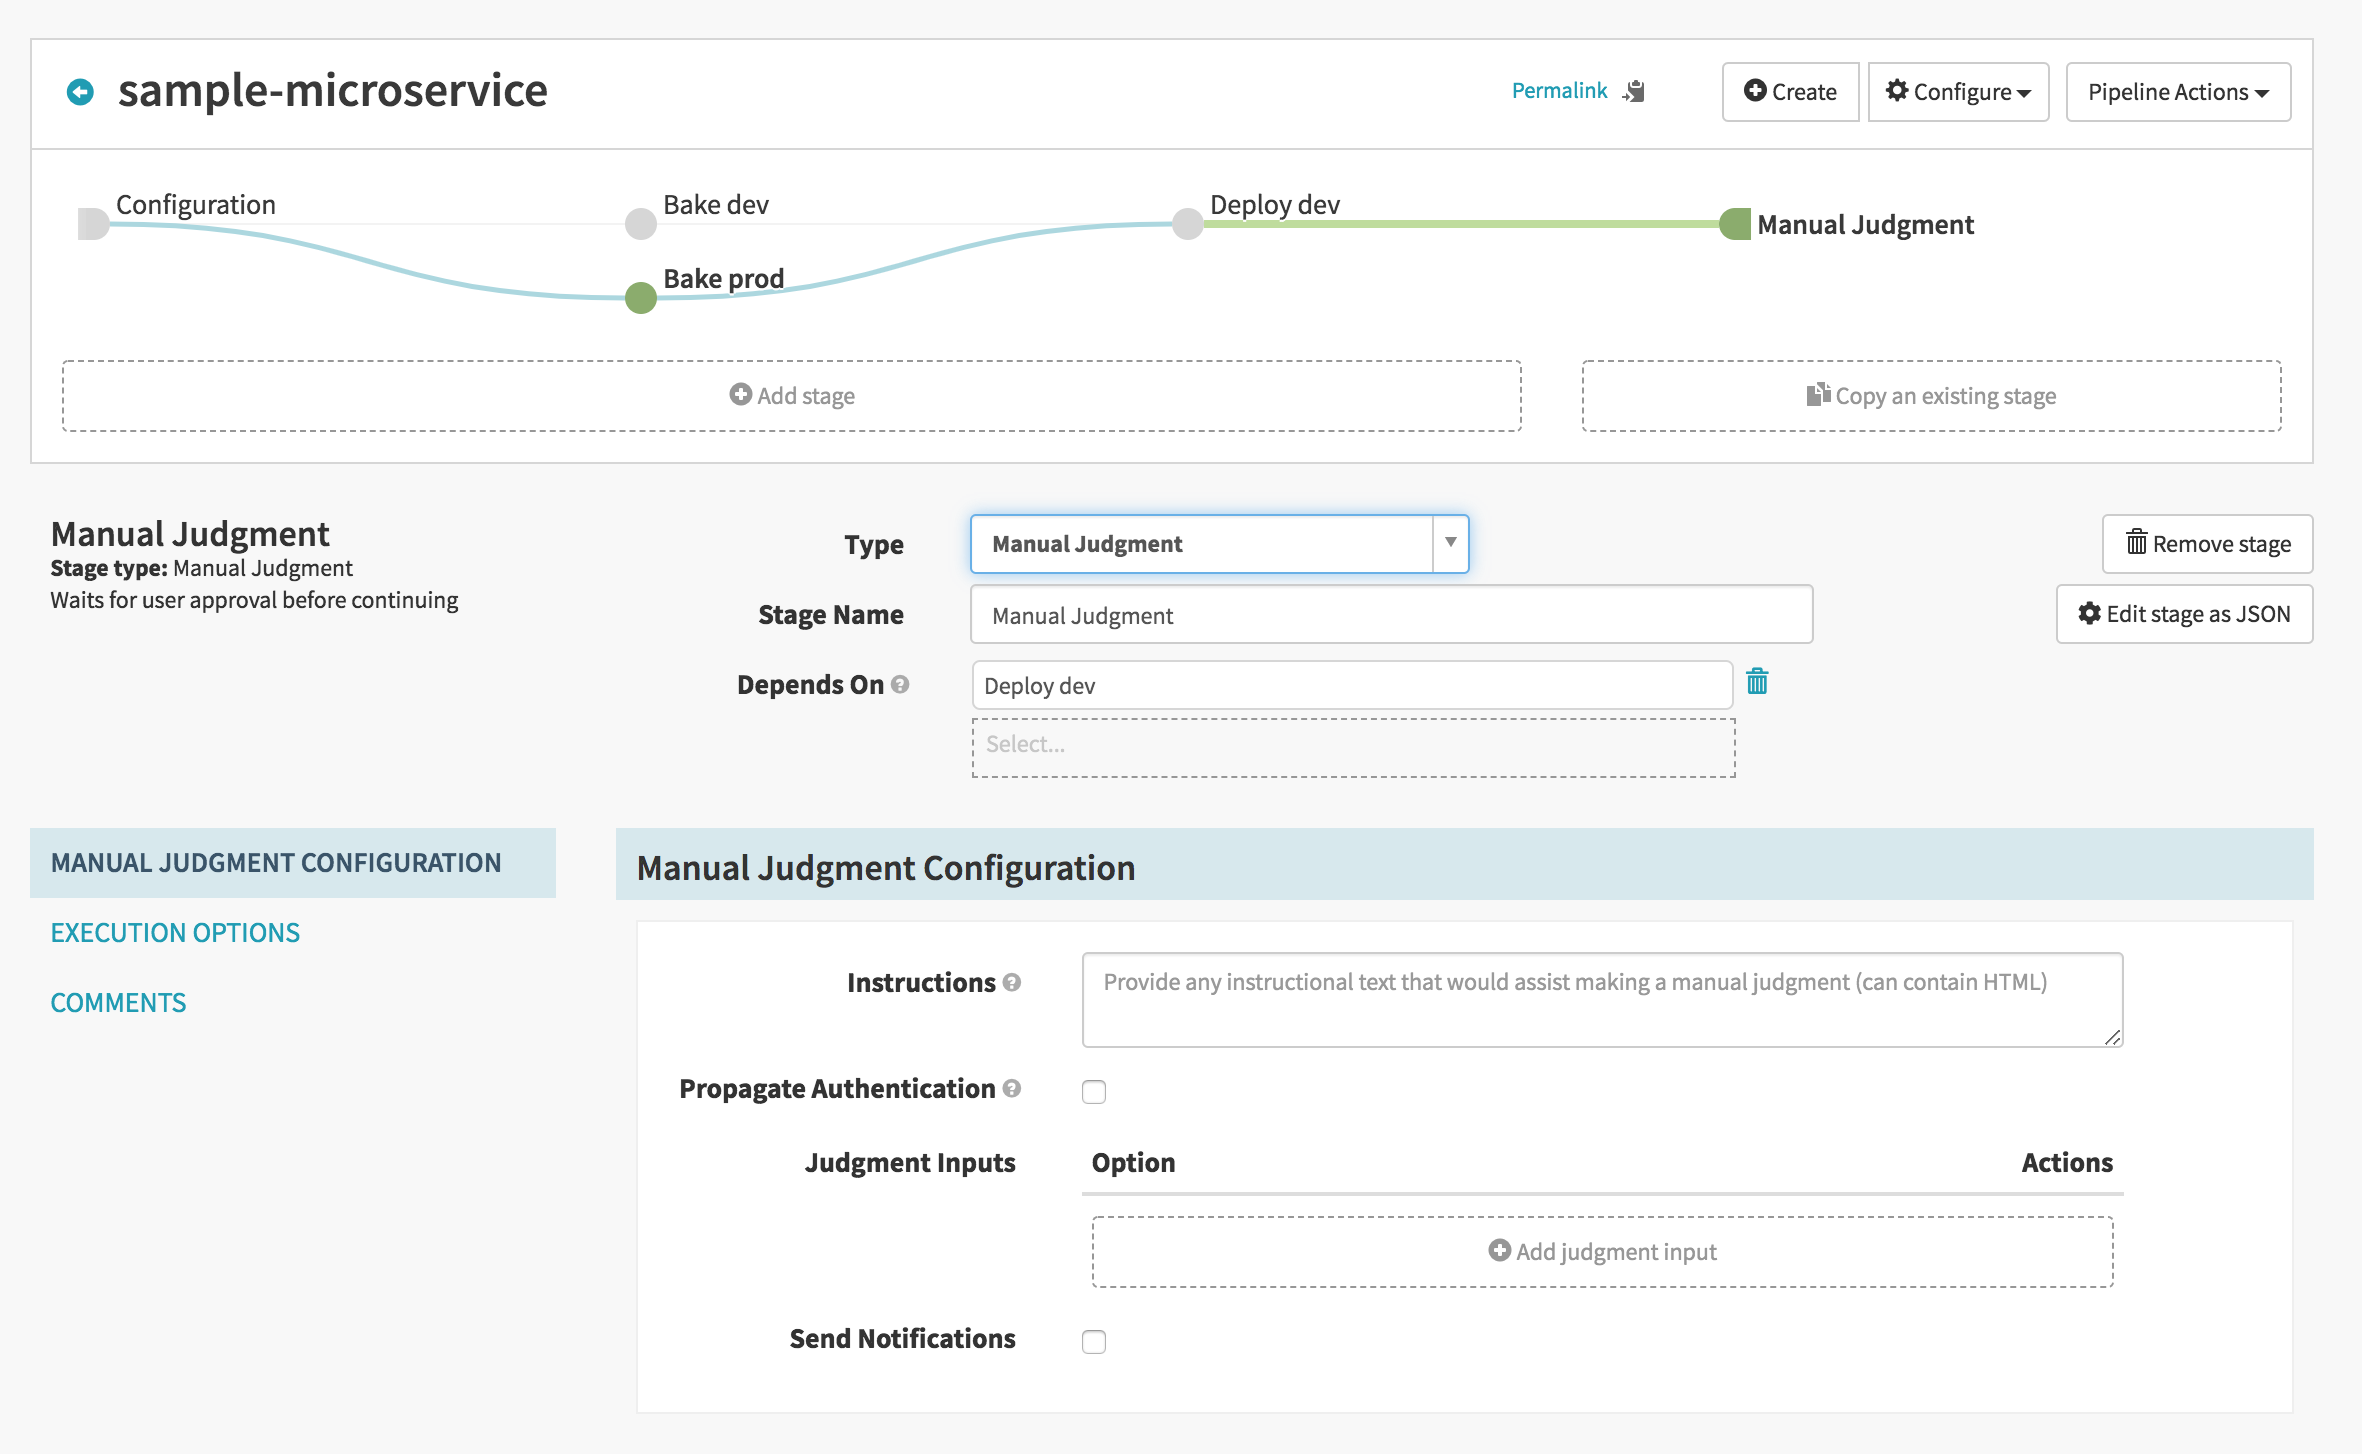This screenshot has width=2362, height=1454.
Task: Click Edit stage as JSON button
Action: coord(2184,614)
